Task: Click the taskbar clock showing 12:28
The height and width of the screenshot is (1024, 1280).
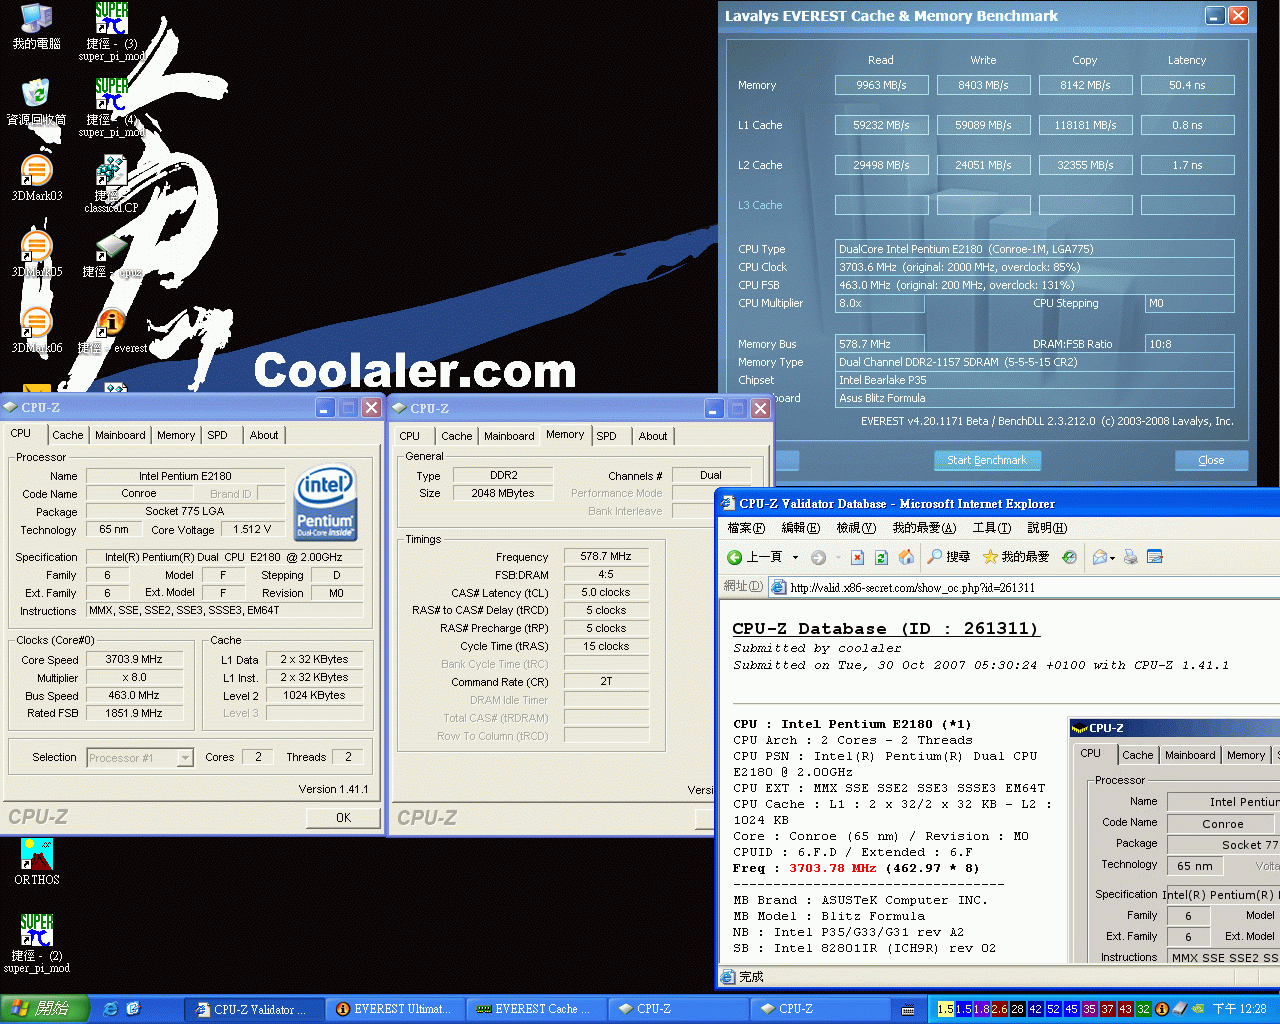Action: click(x=1240, y=1009)
